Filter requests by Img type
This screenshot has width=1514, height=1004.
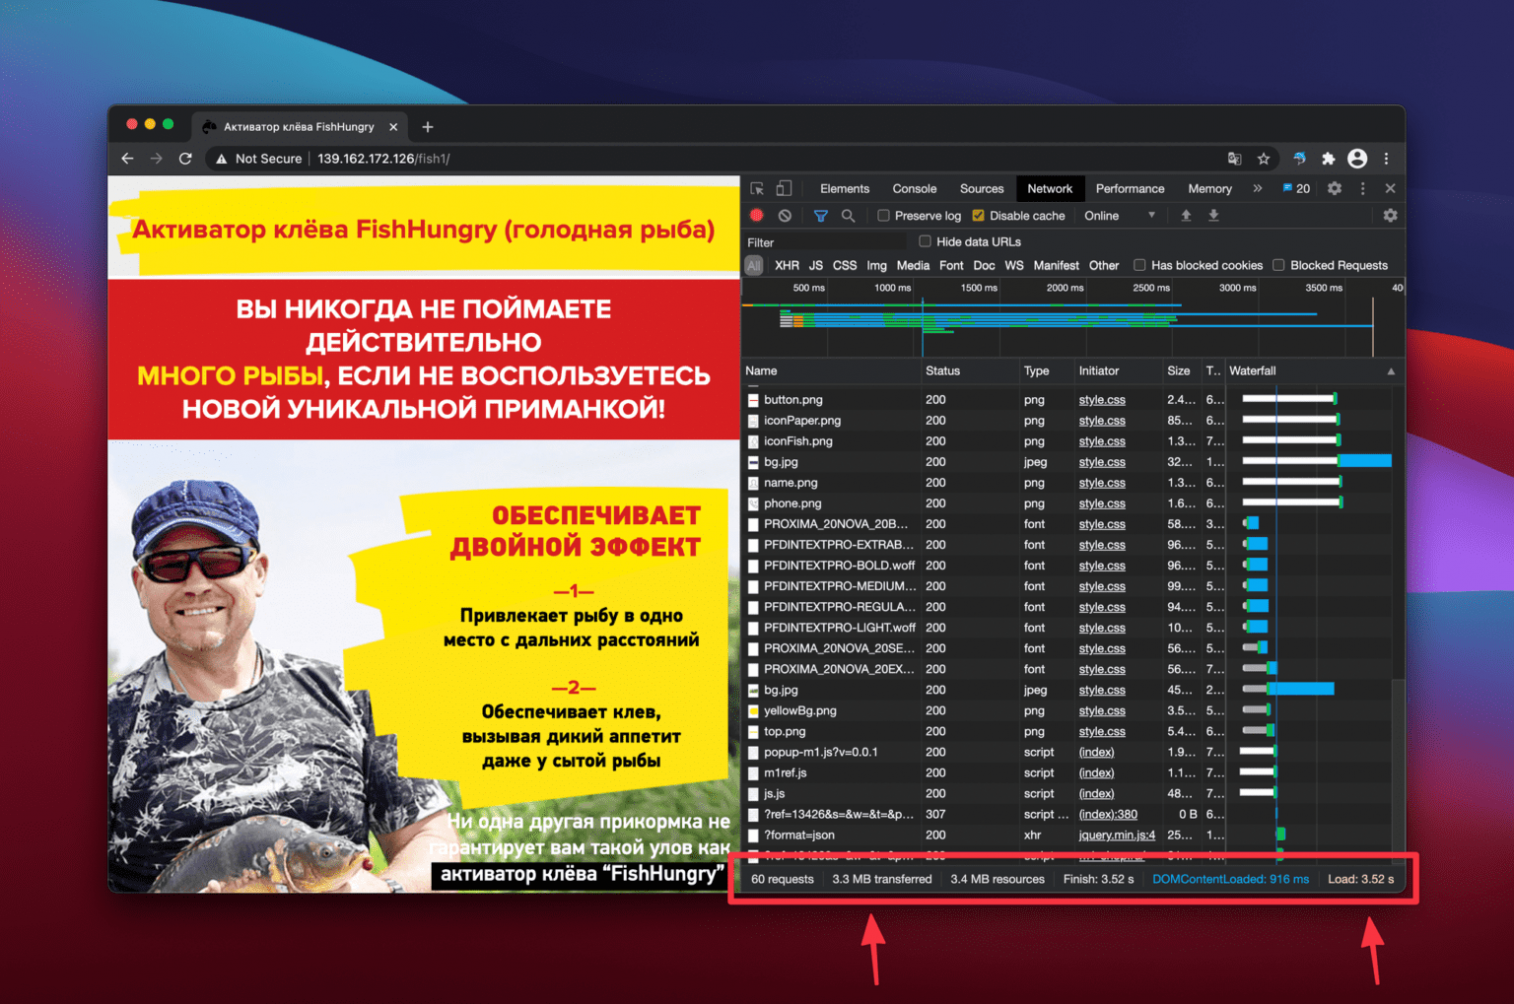tap(877, 265)
